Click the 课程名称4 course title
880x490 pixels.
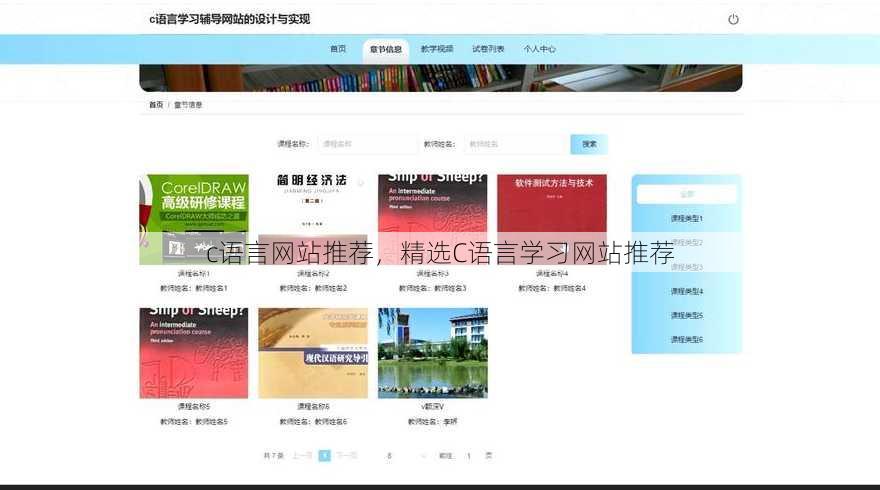coord(552,273)
